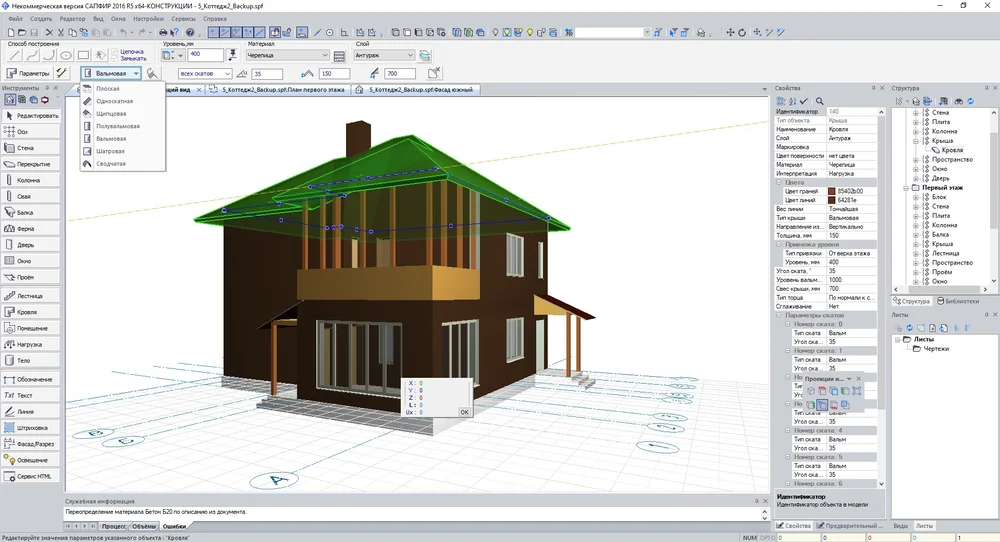
Task: Select the Оси (axes) tool
Action: (x=31, y=132)
